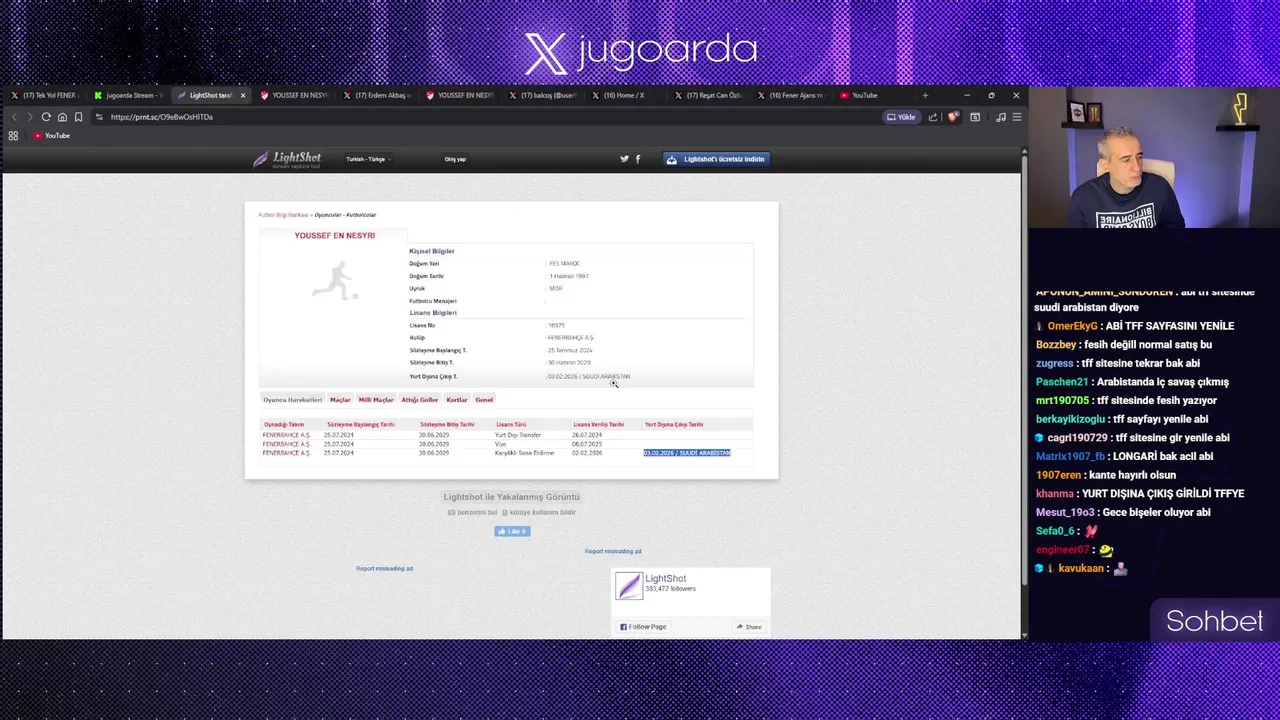
Task: Click Lightshot'ı ücretsiz indirin download button
Action: [716, 159]
